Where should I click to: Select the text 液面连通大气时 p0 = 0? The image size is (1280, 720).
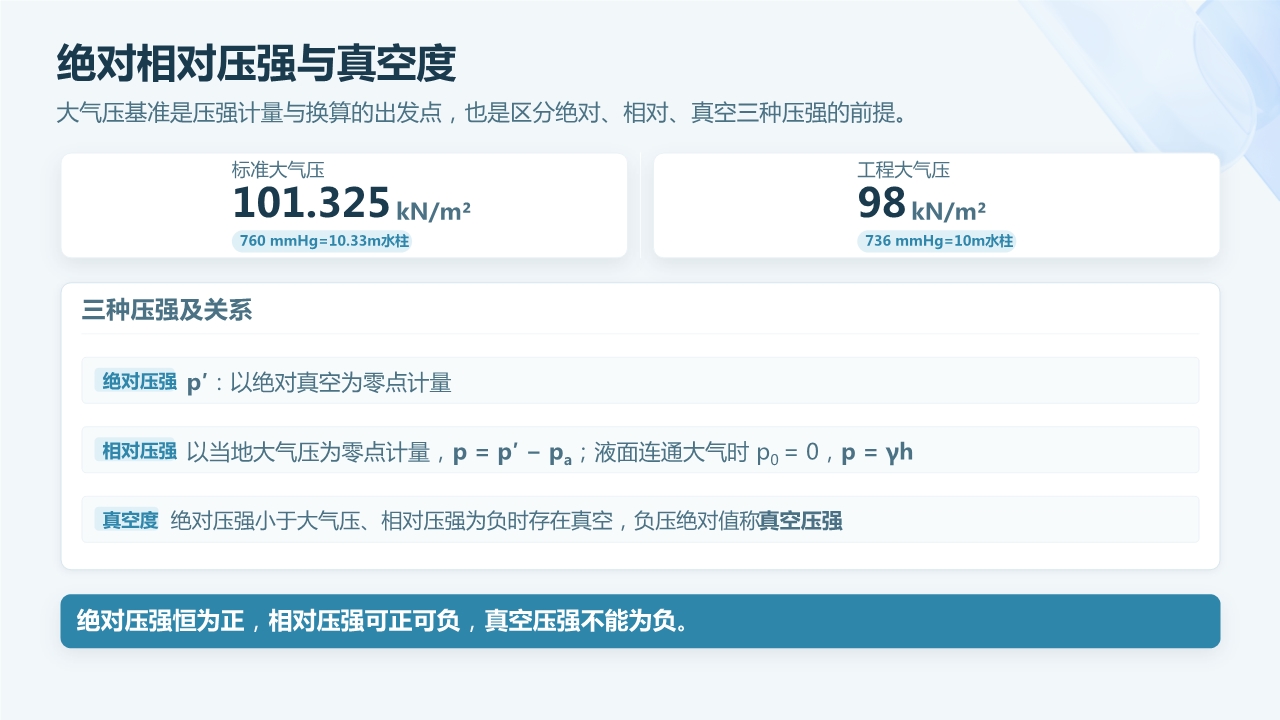coord(707,453)
